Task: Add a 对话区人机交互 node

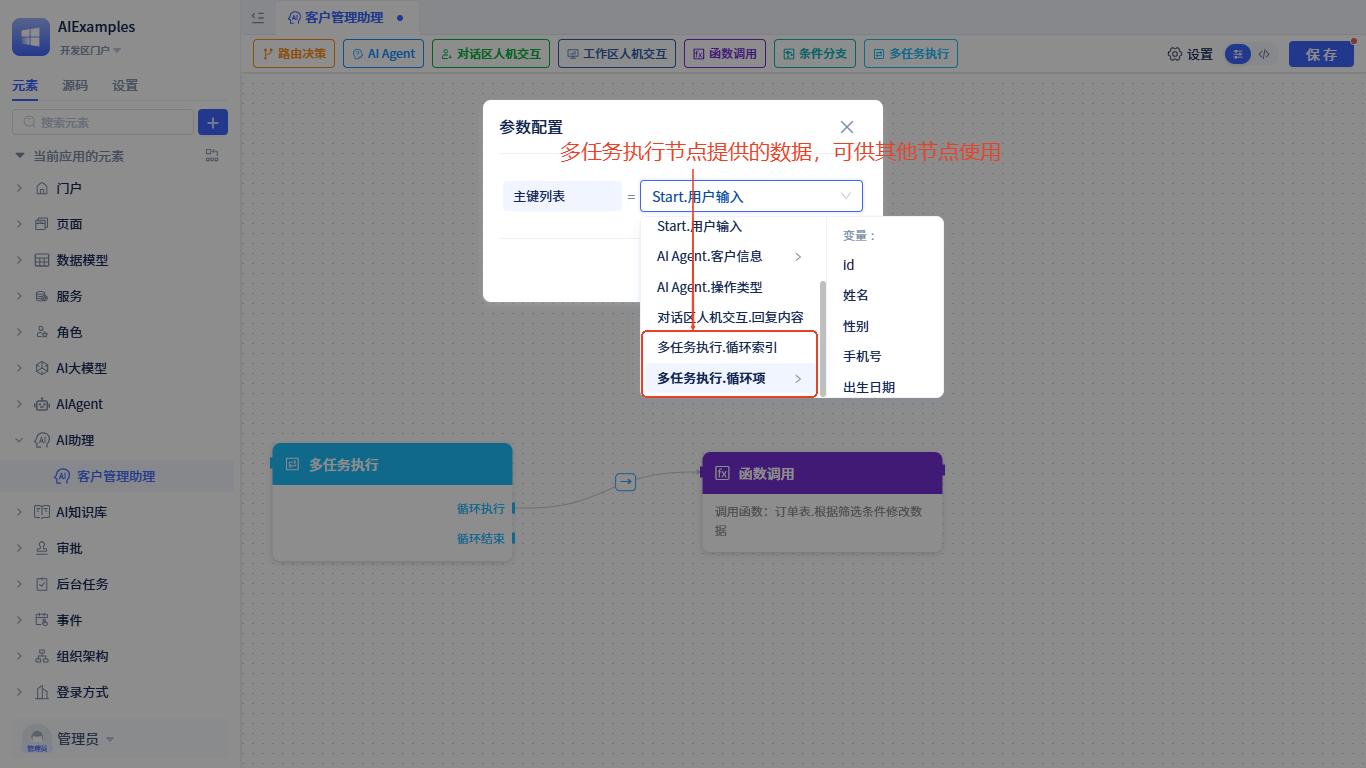Action: click(x=491, y=53)
